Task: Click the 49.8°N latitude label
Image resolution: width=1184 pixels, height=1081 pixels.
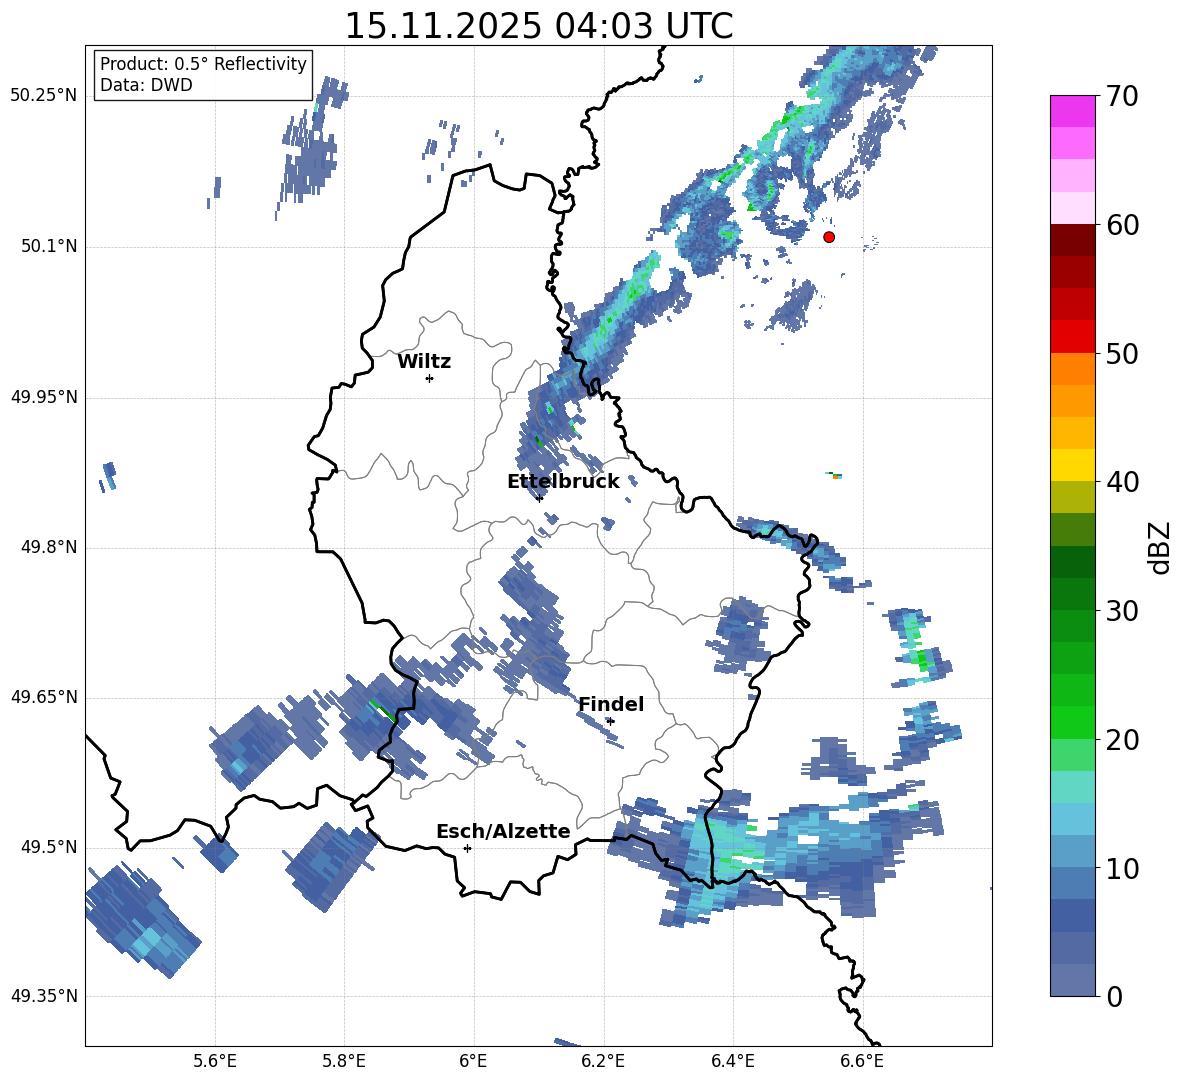Action: tap(49, 547)
